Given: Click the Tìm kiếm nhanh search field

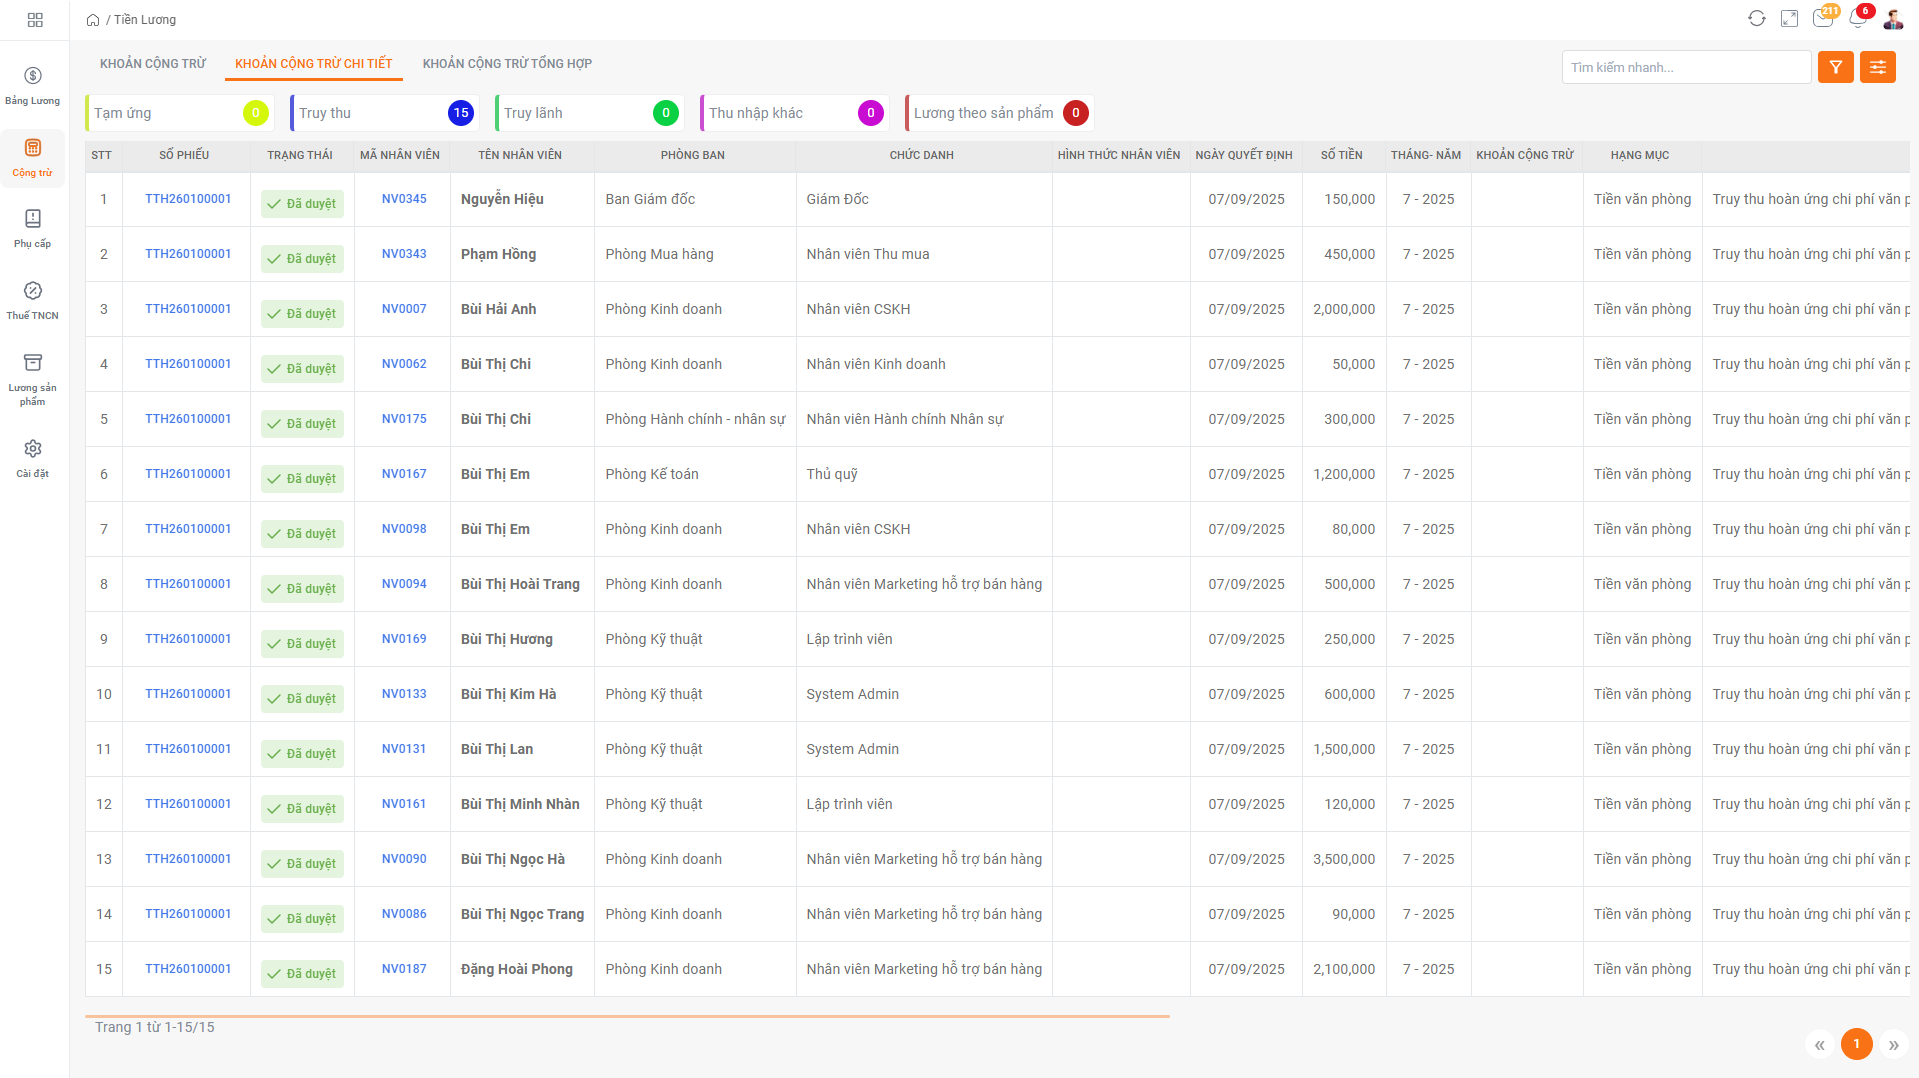Looking at the screenshot, I should pyautogui.click(x=1685, y=67).
